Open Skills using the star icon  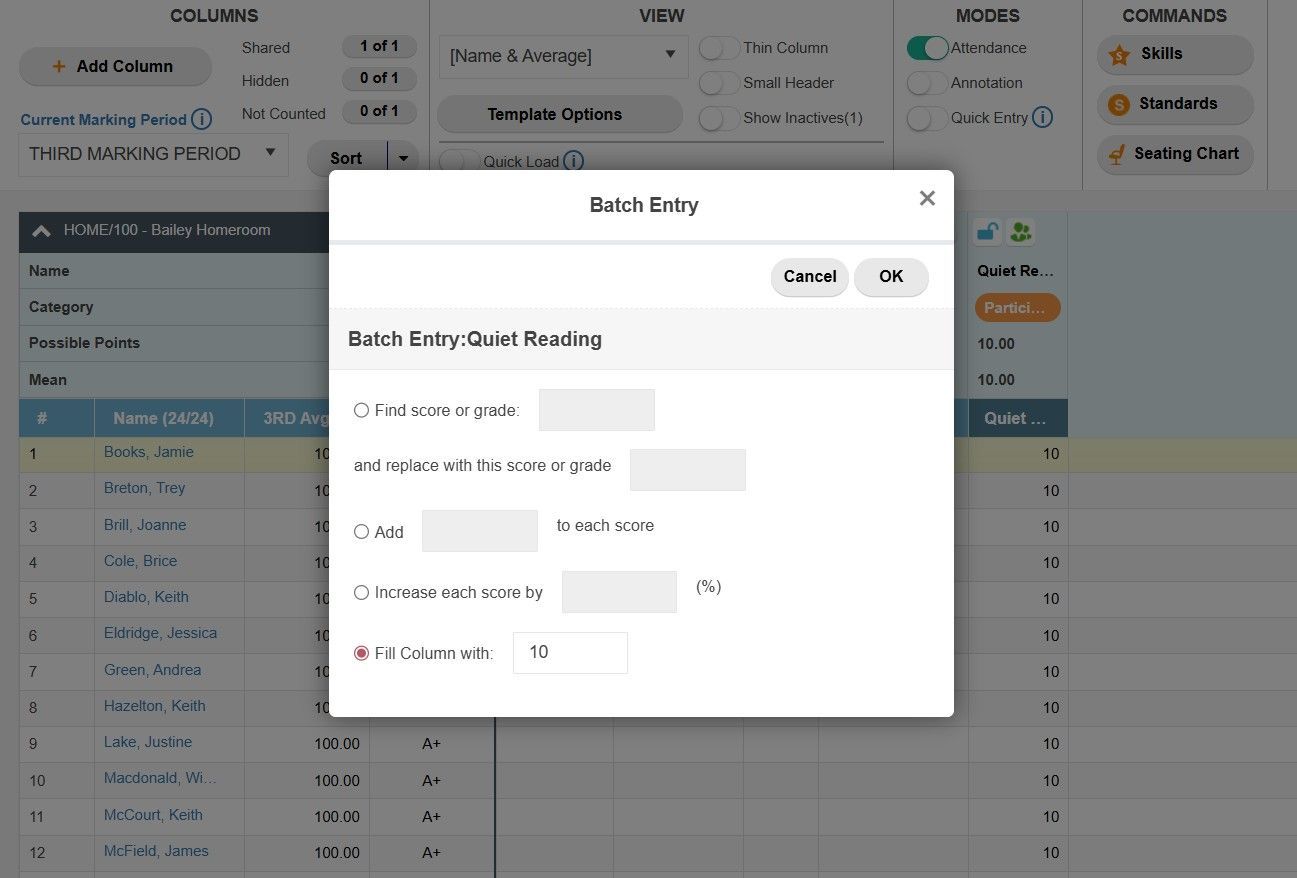point(1119,54)
